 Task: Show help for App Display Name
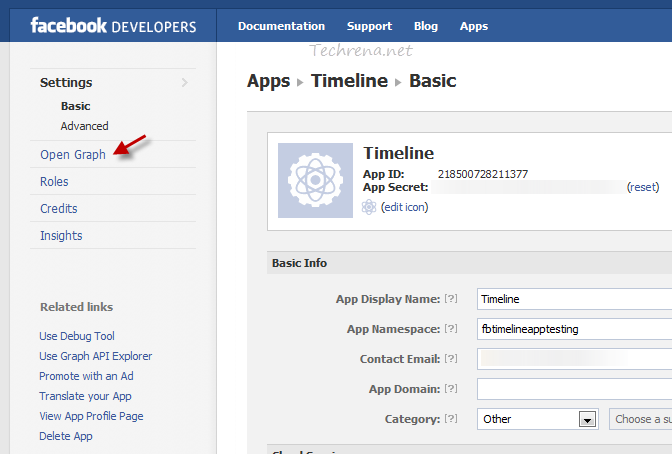pos(451,298)
